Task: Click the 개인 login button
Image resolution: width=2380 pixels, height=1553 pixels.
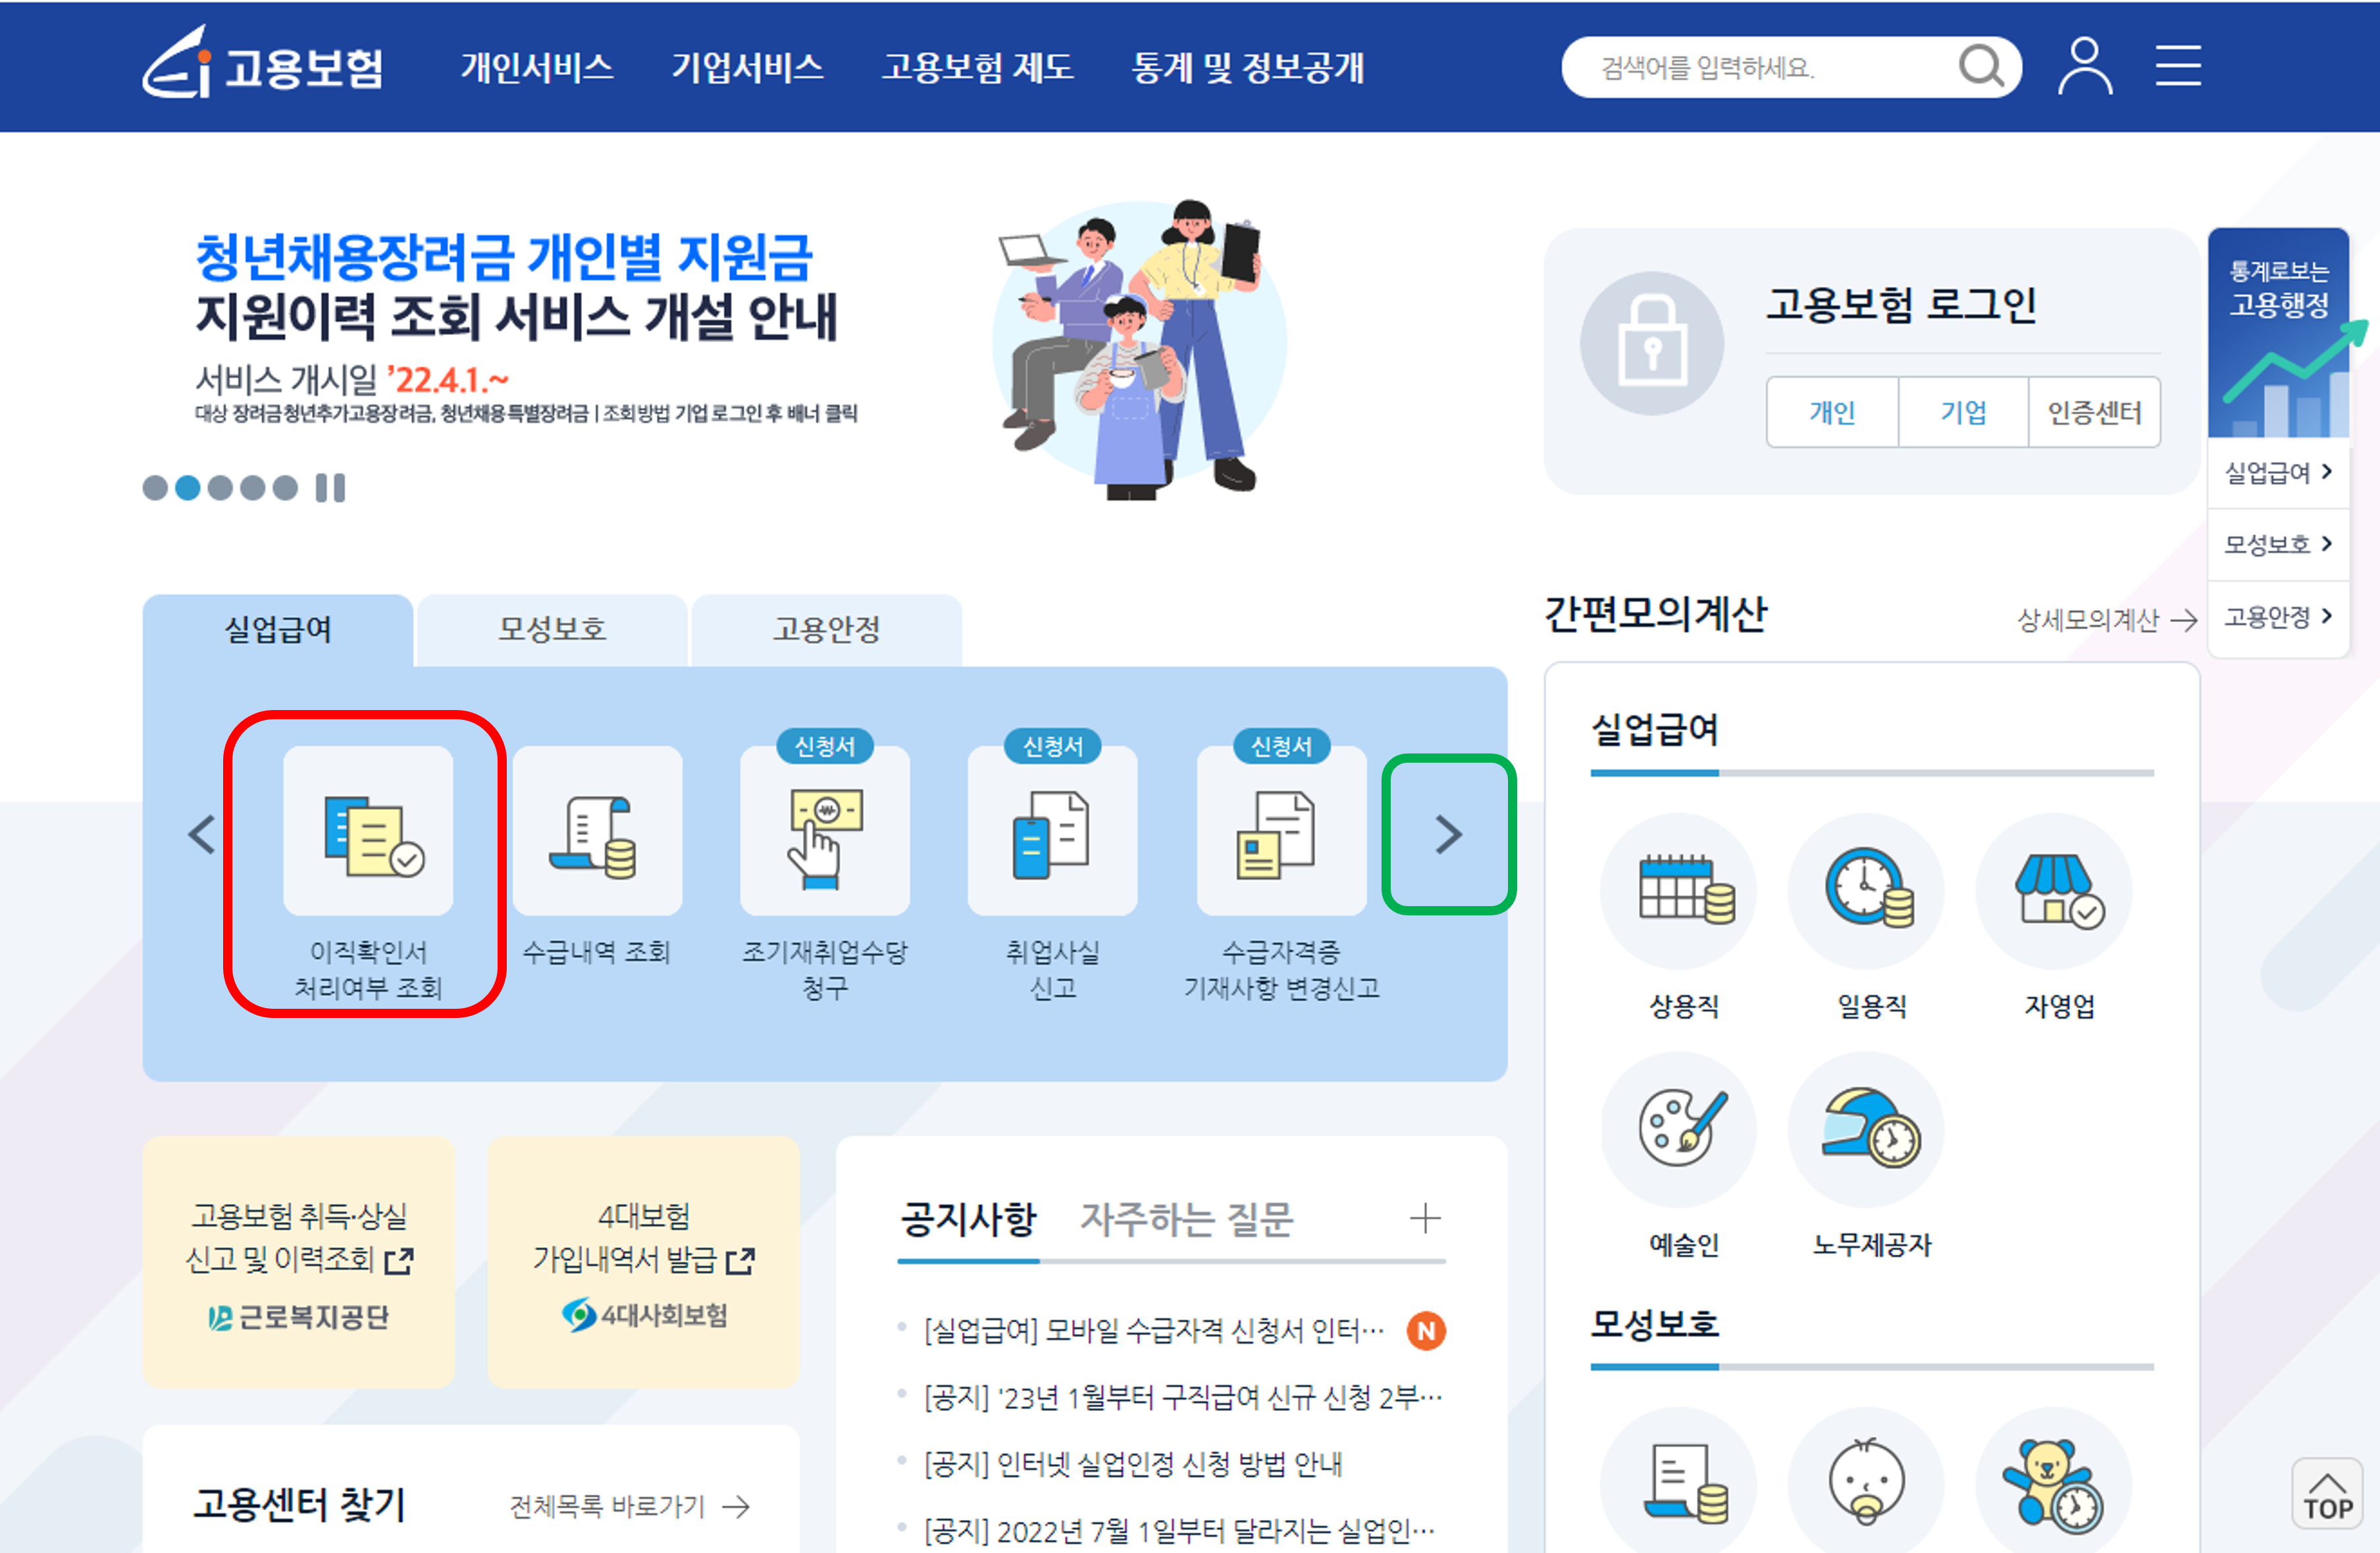Action: pyautogui.click(x=1832, y=412)
